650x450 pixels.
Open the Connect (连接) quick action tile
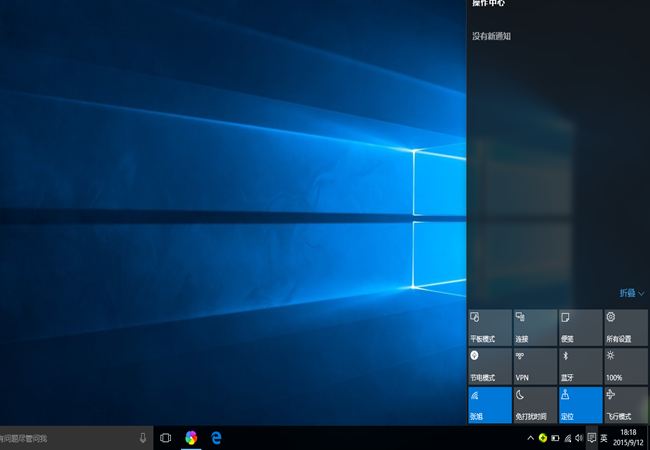pos(535,328)
